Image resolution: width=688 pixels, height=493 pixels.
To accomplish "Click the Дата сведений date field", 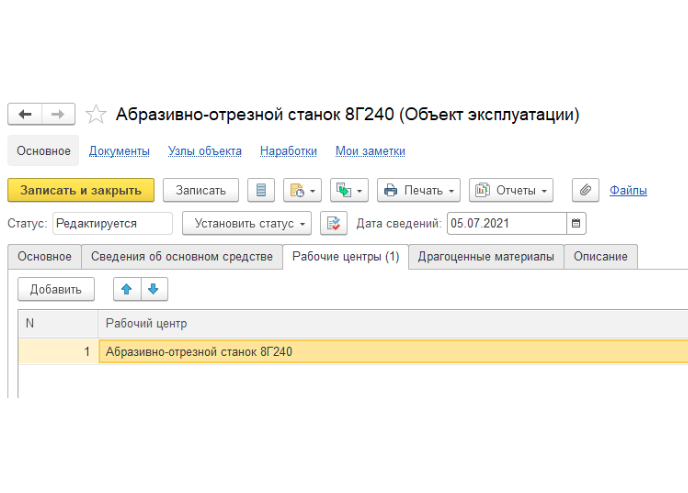I will tap(507, 224).
